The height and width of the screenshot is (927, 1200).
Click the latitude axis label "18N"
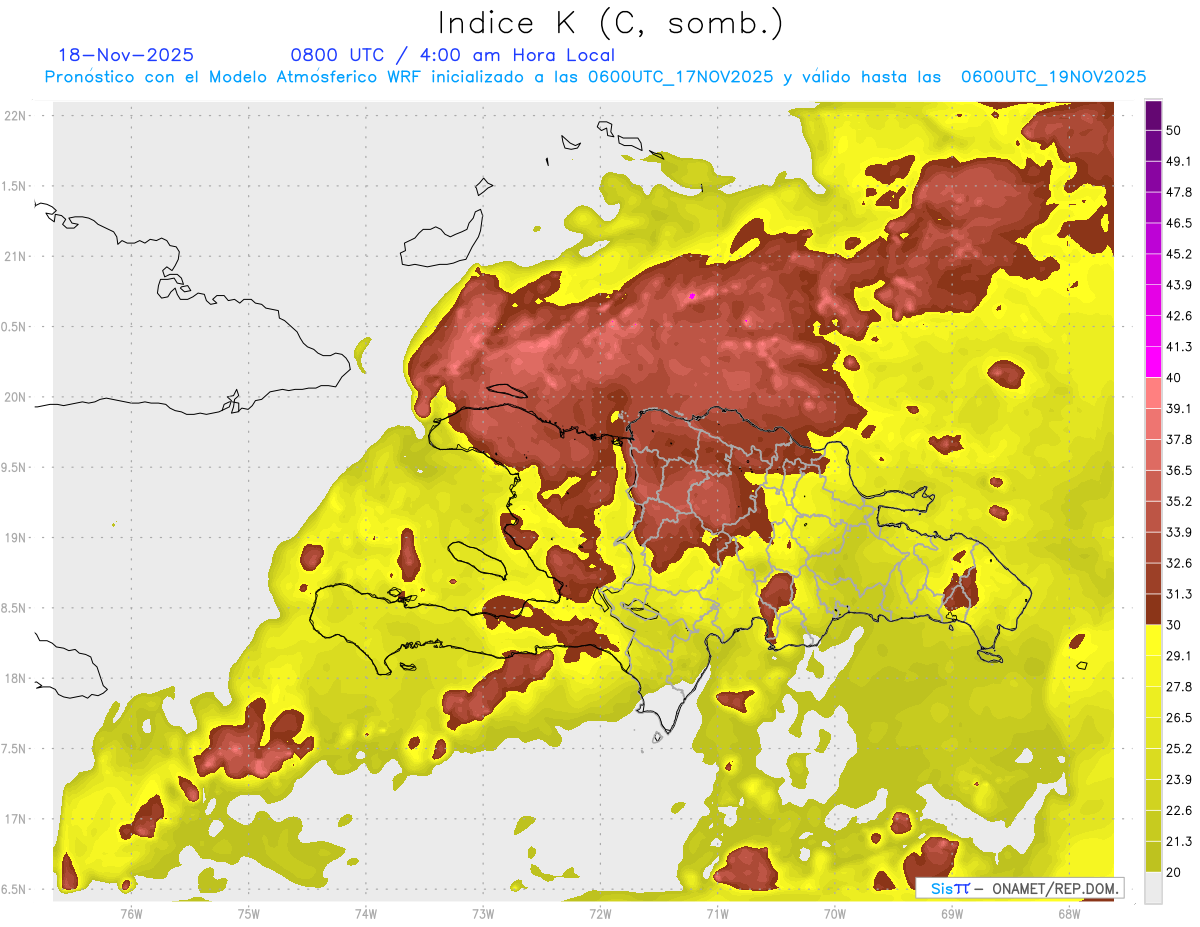pyautogui.click(x=16, y=678)
